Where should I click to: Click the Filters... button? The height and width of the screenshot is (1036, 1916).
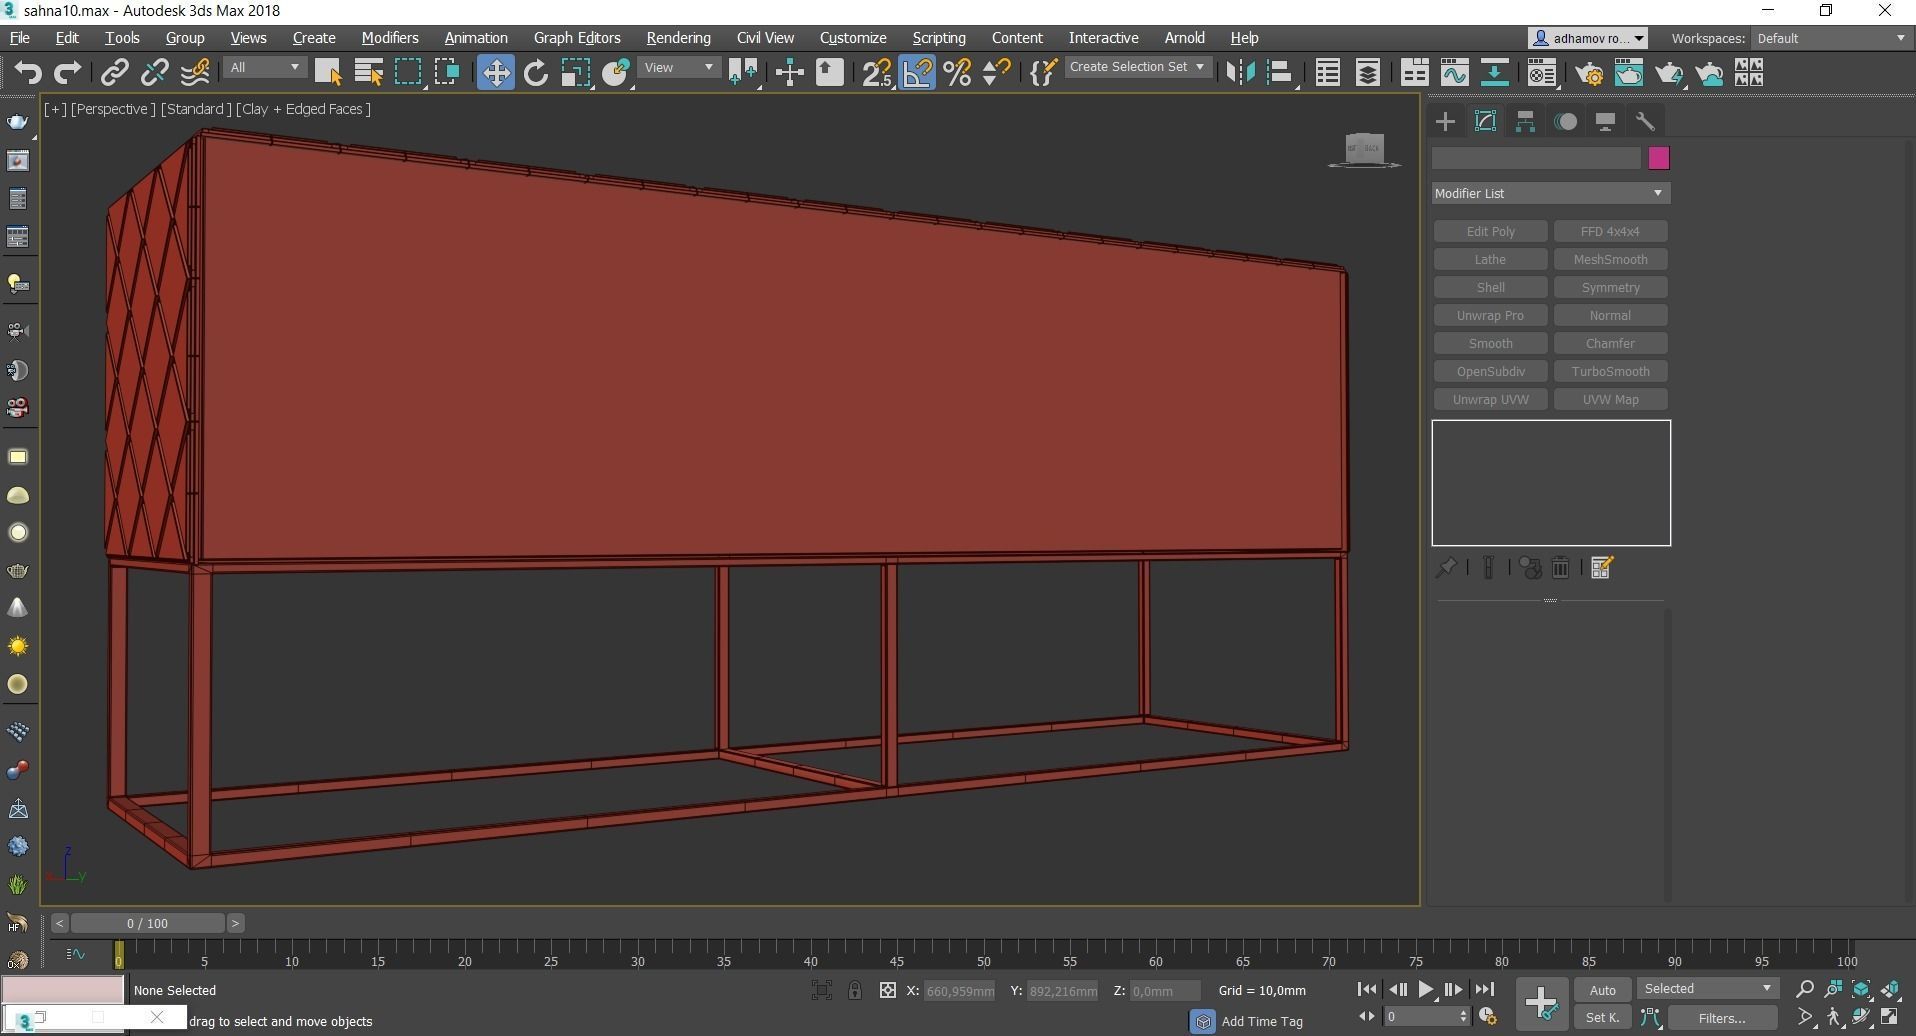(1722, 1018)
